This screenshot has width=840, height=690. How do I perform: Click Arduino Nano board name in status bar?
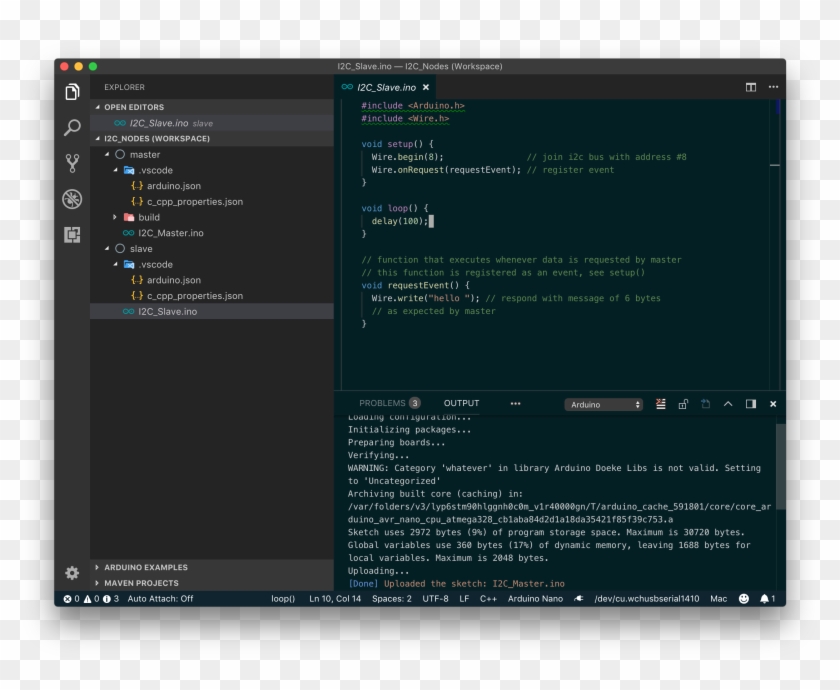[535, 599]
